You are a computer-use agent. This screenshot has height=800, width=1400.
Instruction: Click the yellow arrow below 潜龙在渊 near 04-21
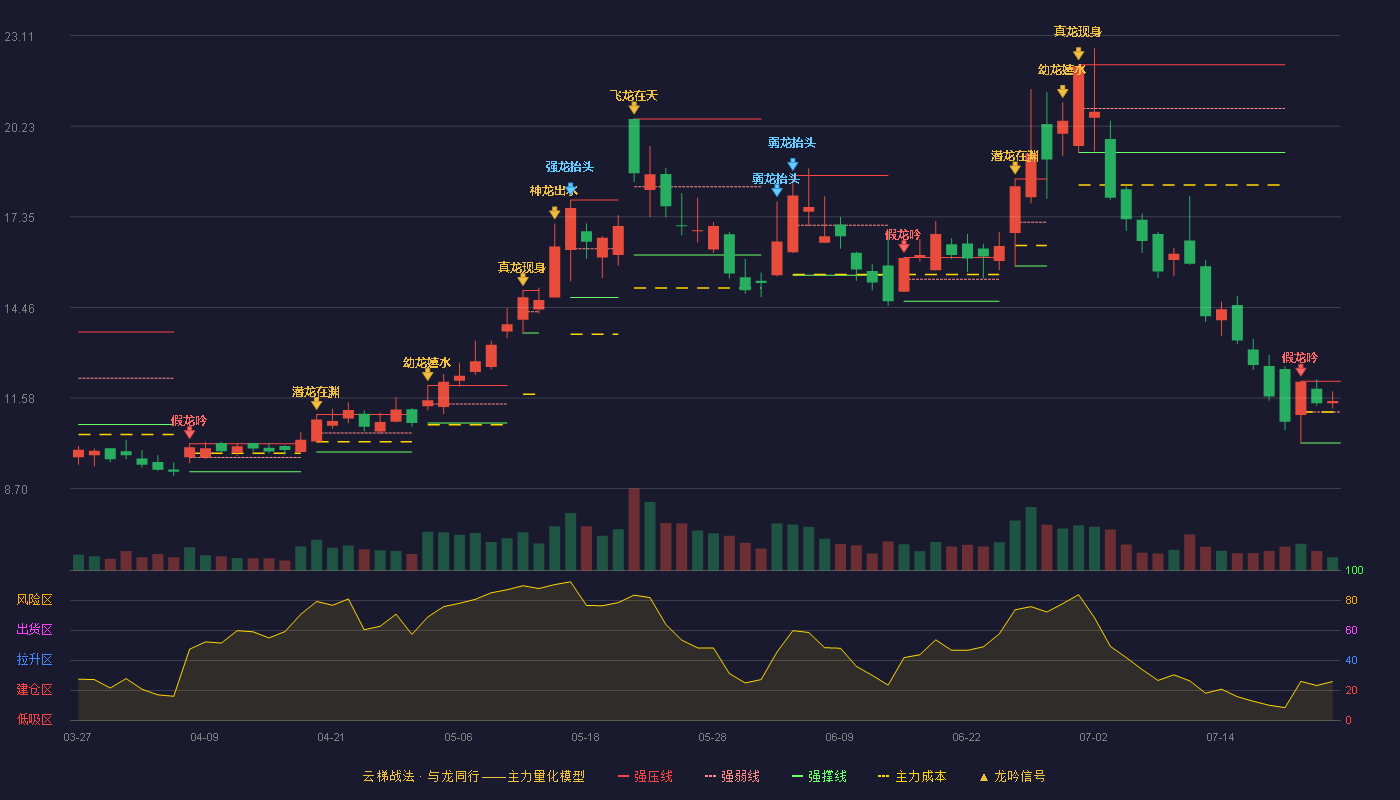pos(316,404)
